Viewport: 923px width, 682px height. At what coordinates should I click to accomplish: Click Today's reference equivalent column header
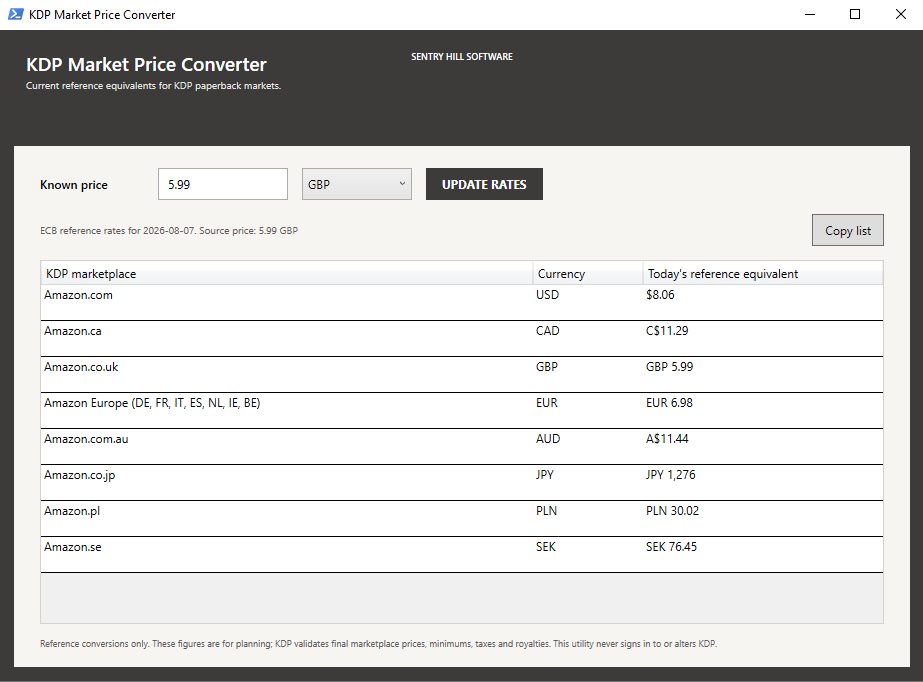[x=762, y=274]
